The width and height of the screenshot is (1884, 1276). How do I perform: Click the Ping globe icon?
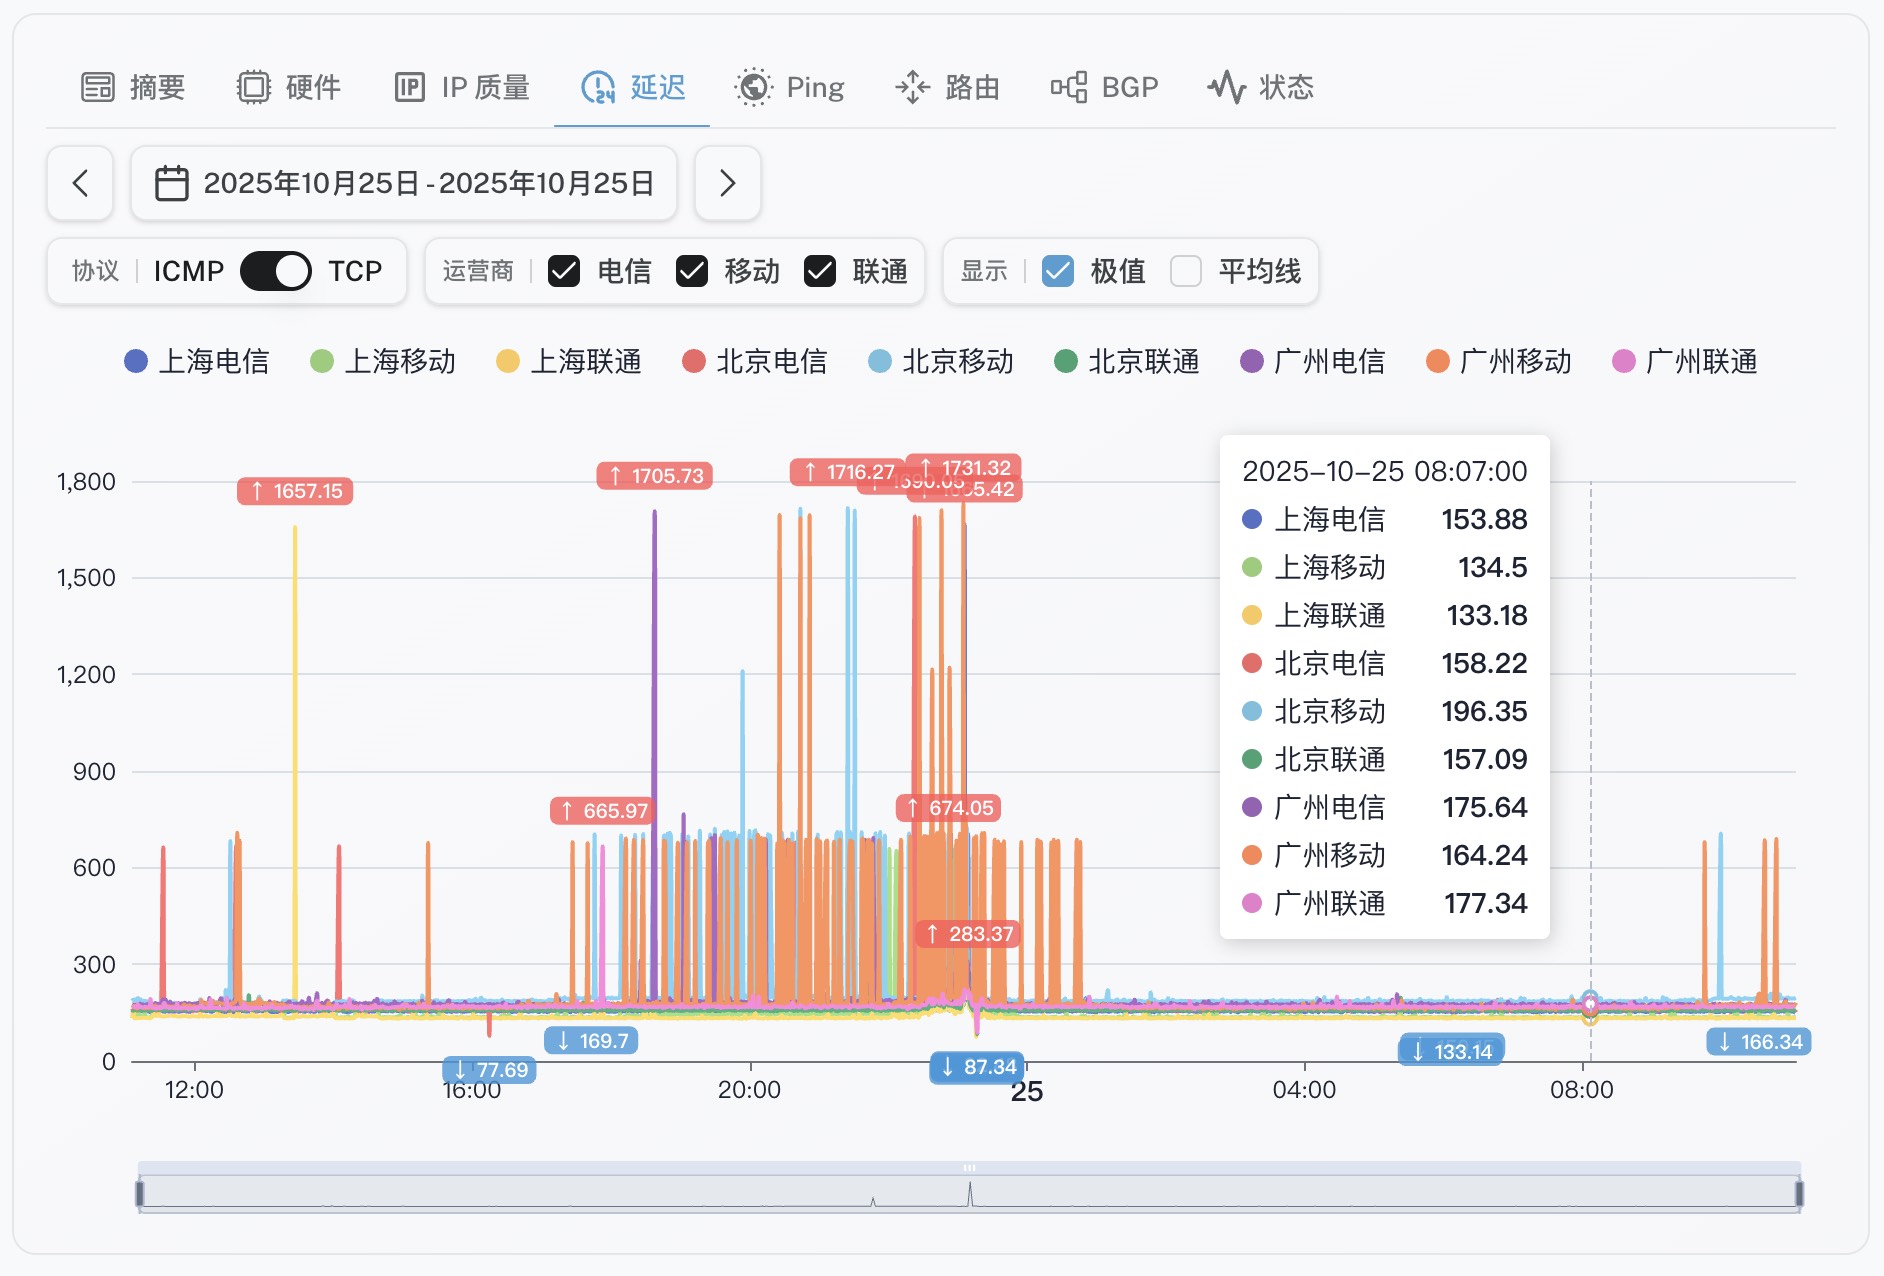(754, 88)
